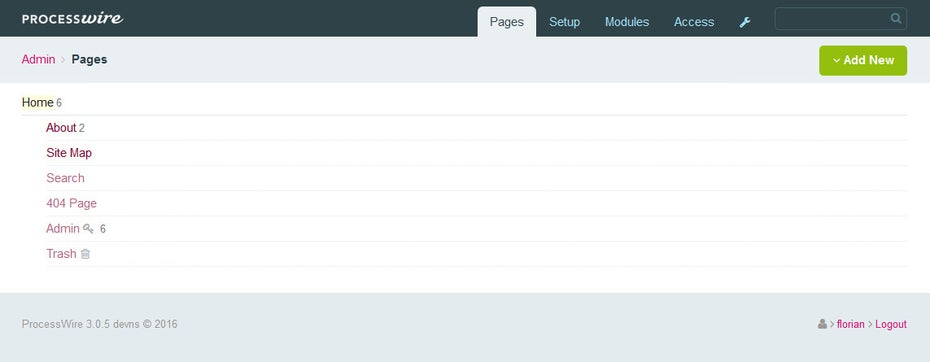
Task: Click the Admin breadcrumb link
Action: pos(39,59)
